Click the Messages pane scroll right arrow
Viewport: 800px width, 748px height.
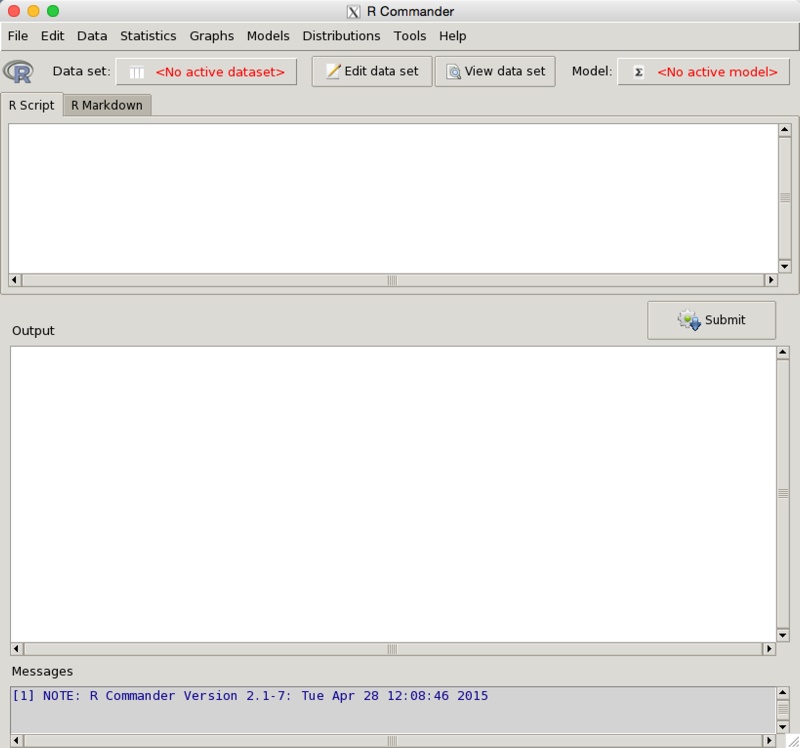click(x=769, y=740)
